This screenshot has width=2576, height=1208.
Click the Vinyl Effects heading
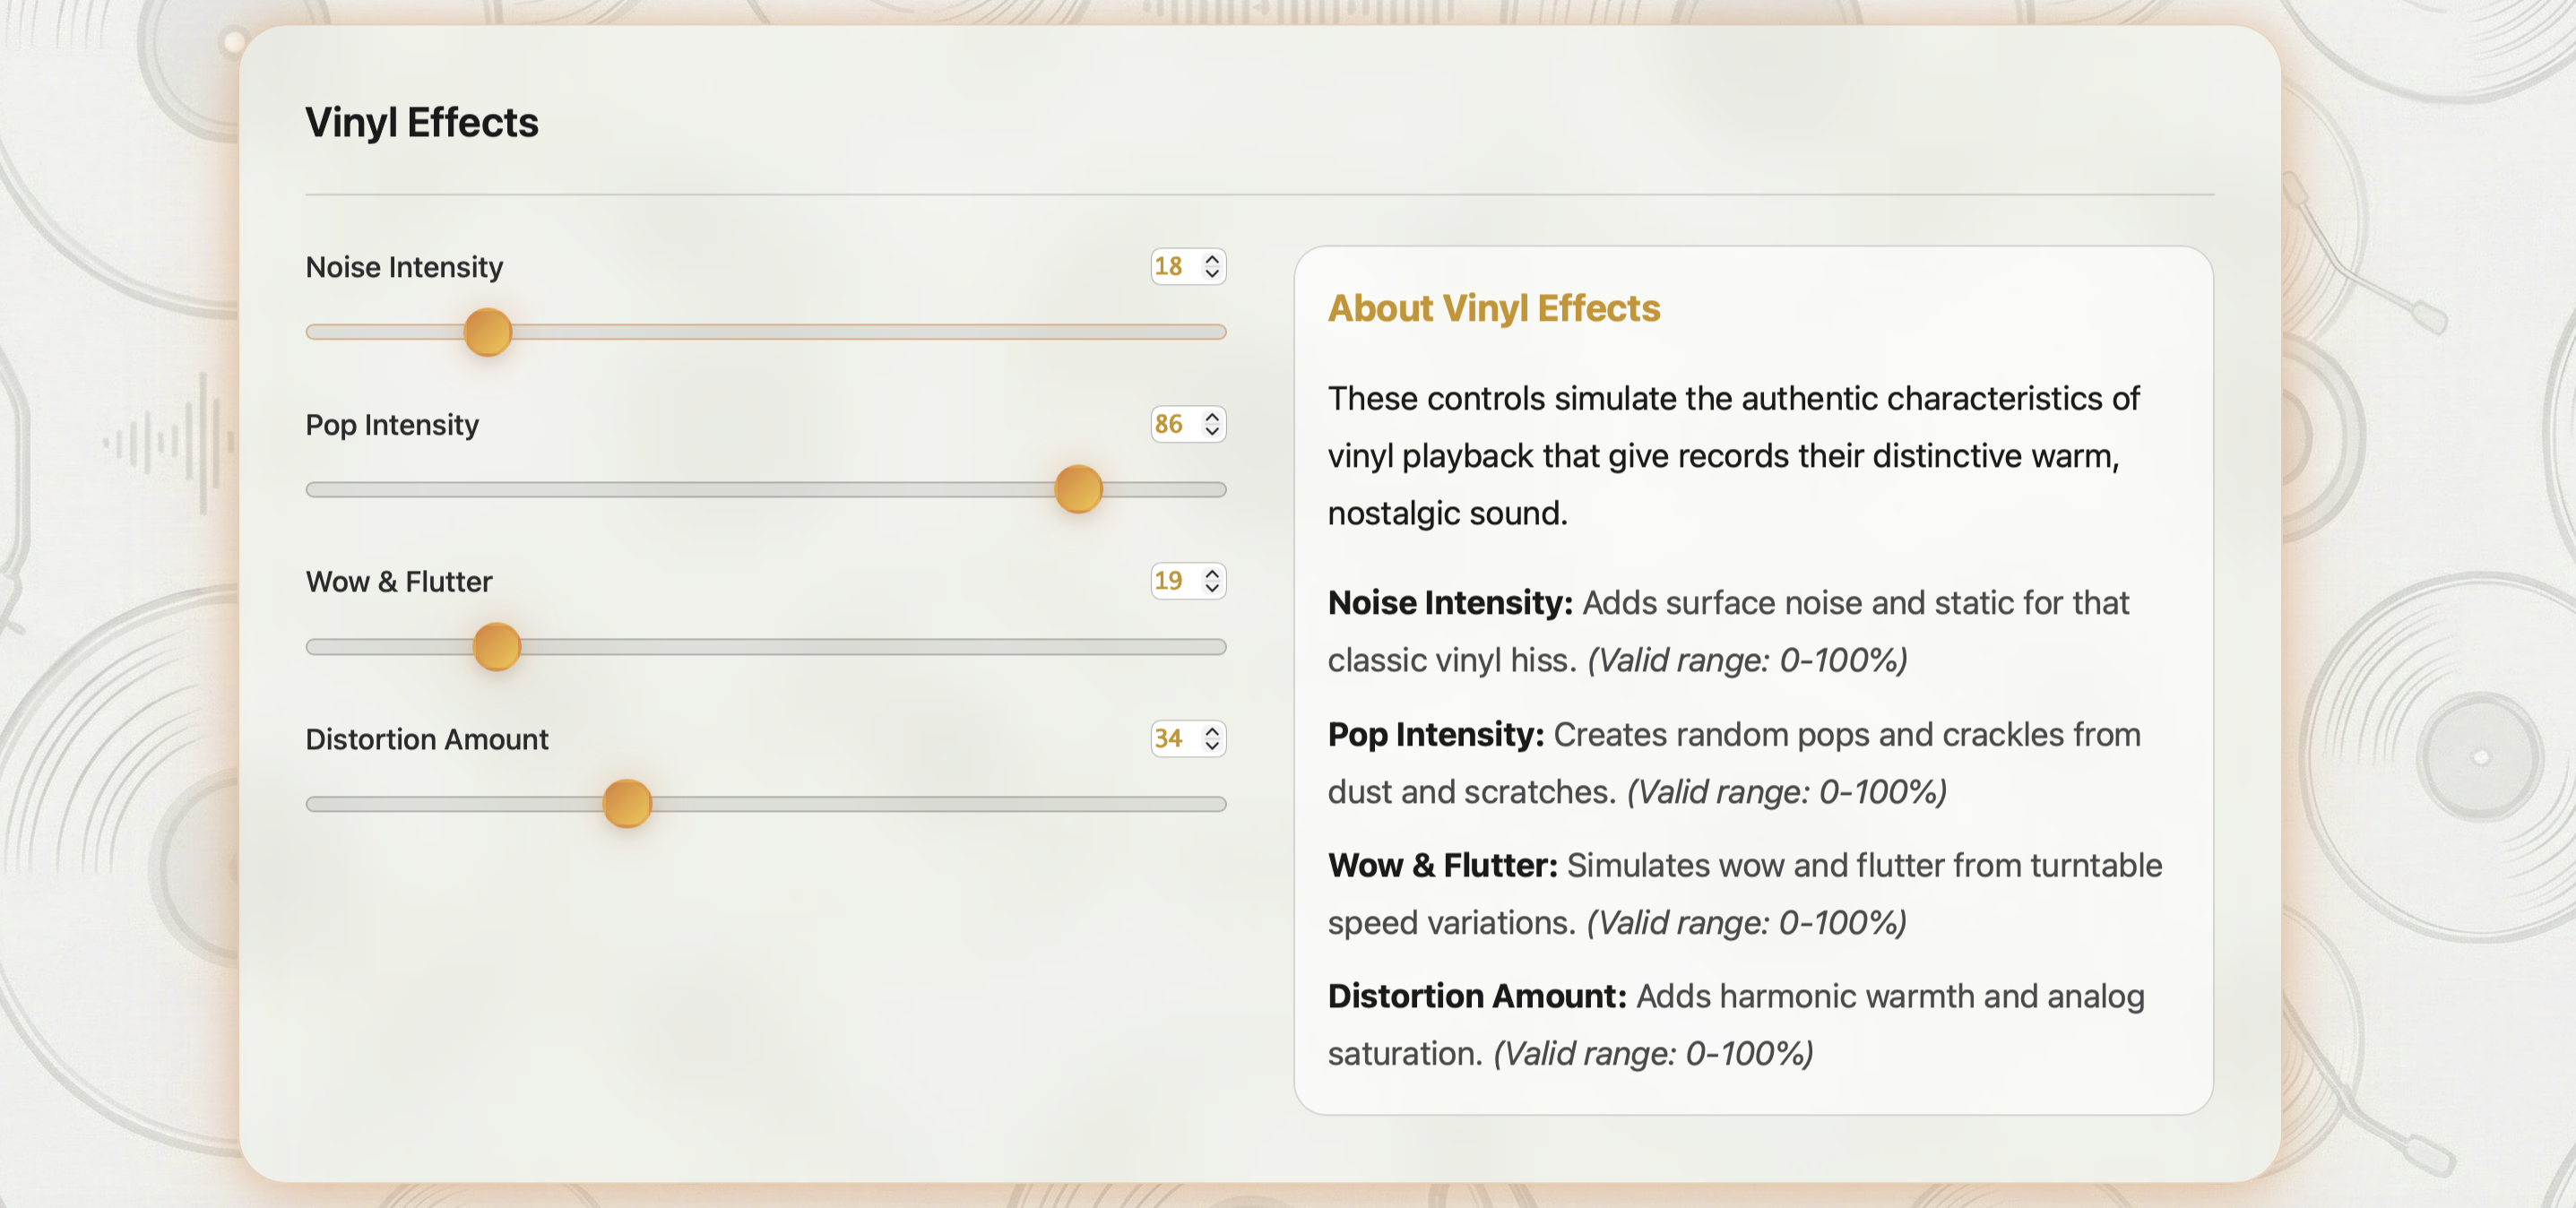[x=421, y=122]
